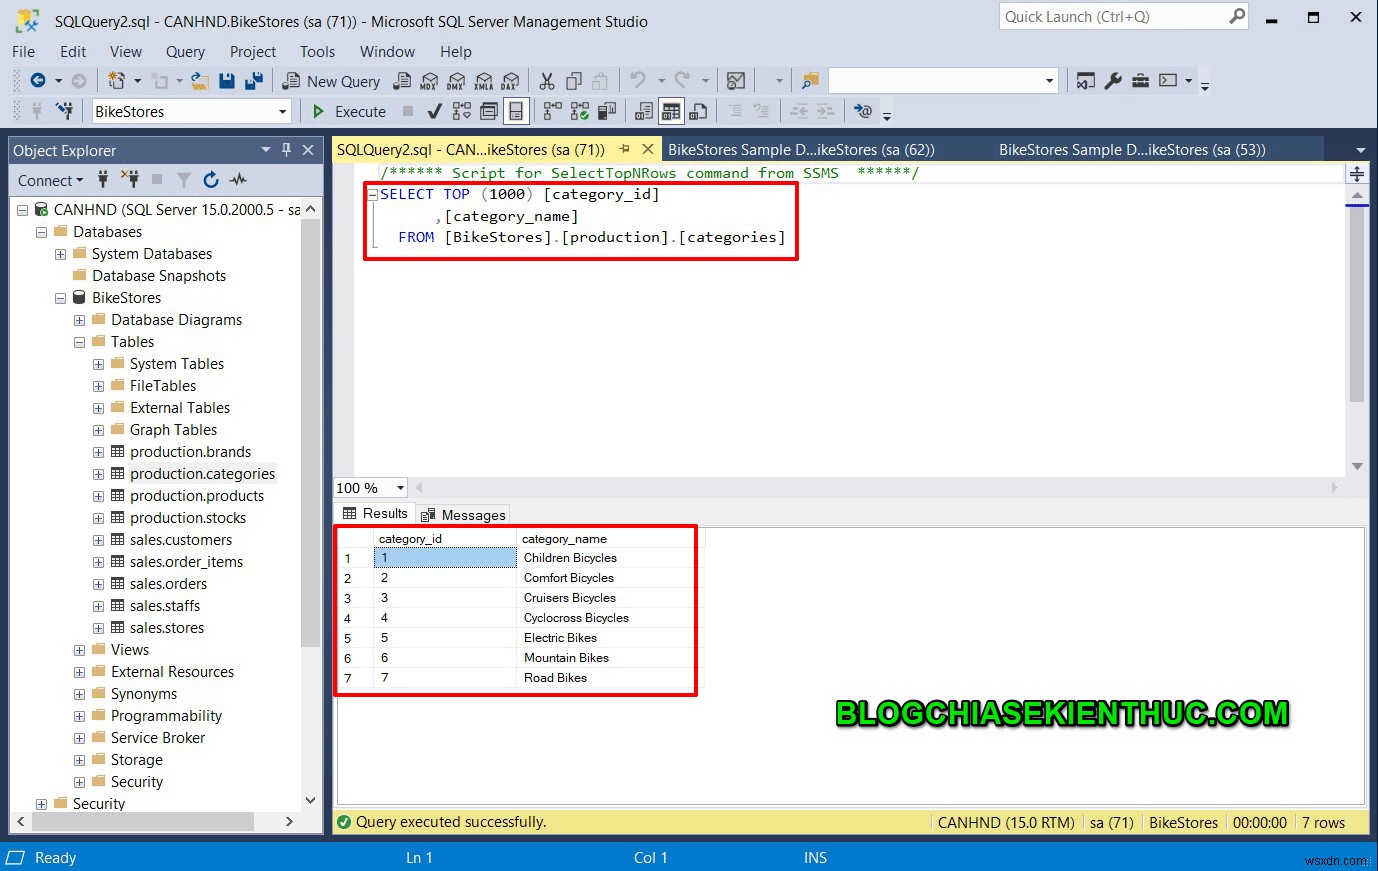
Task: Toggle Auto Hide pin on Object Explorer
Action: click(x=286, y=150)
